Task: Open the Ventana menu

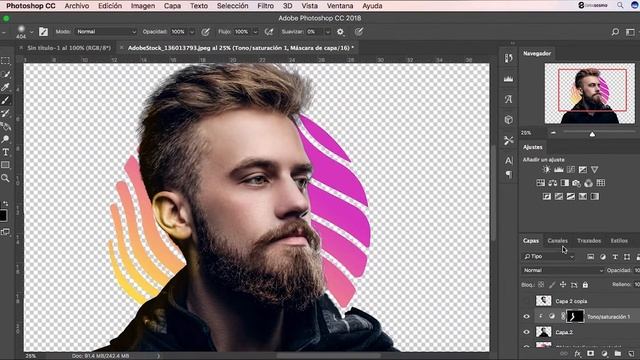Action: (340, 6)
